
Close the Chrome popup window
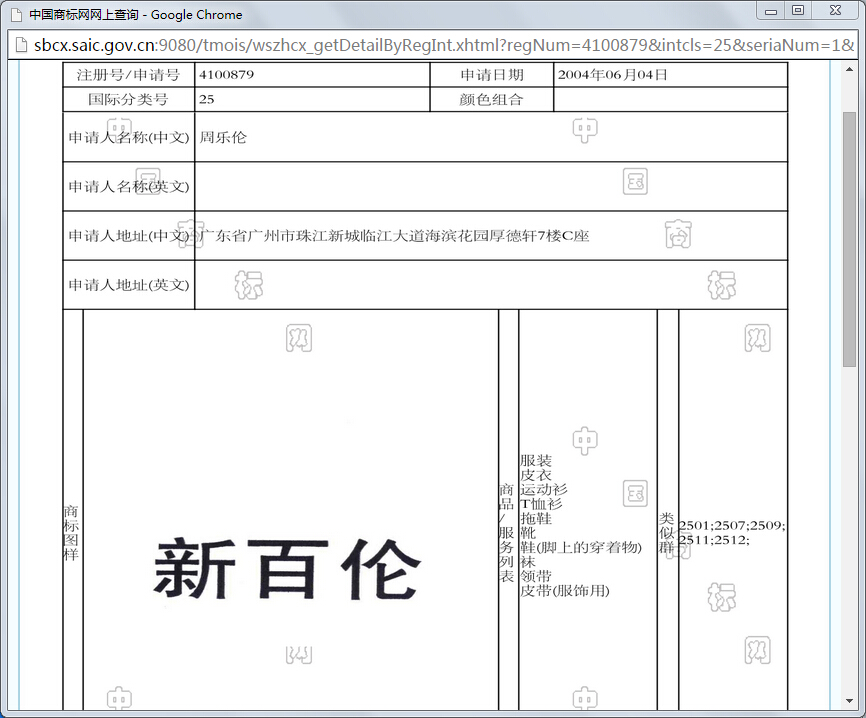836,11
